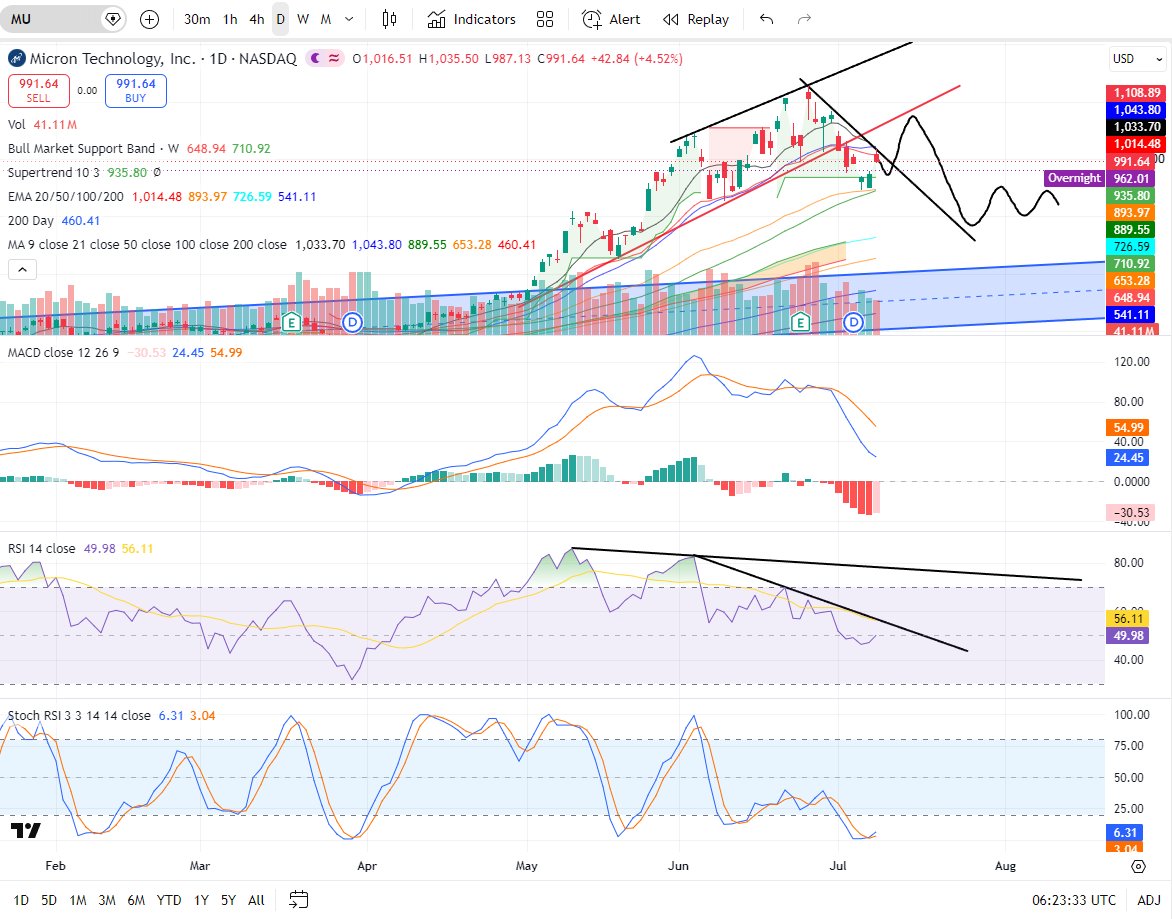Click the Stoch RSI 3 3 14 14 legend
This screenshot has width=1172, height=919.
click(x=79, y=715)
